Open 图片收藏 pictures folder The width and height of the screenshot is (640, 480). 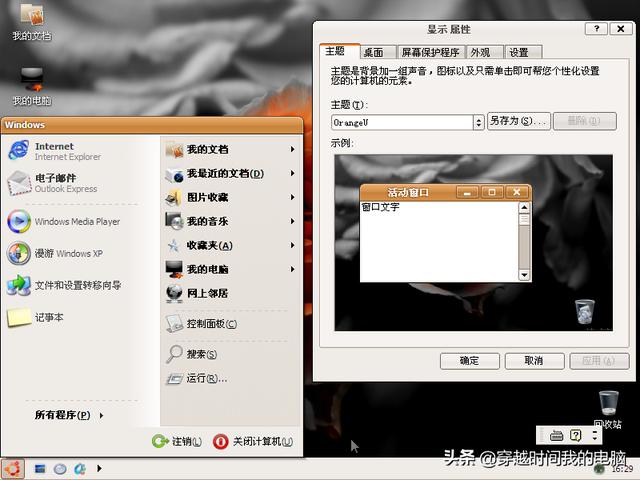click(x=231, y=198)
